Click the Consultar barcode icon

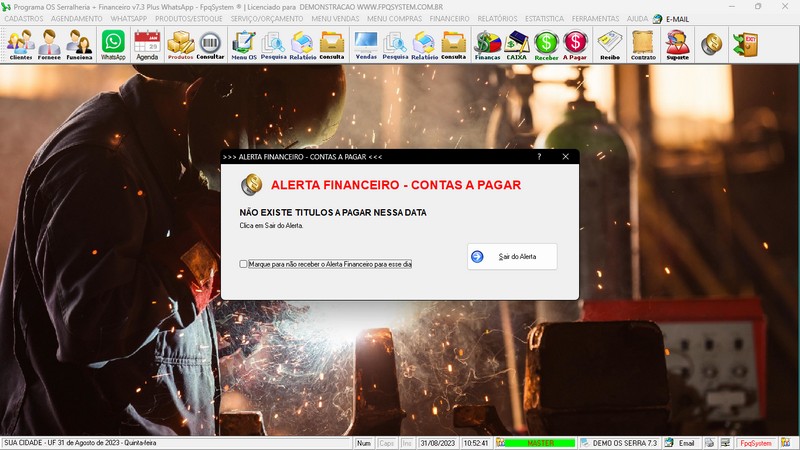(210, 44)
